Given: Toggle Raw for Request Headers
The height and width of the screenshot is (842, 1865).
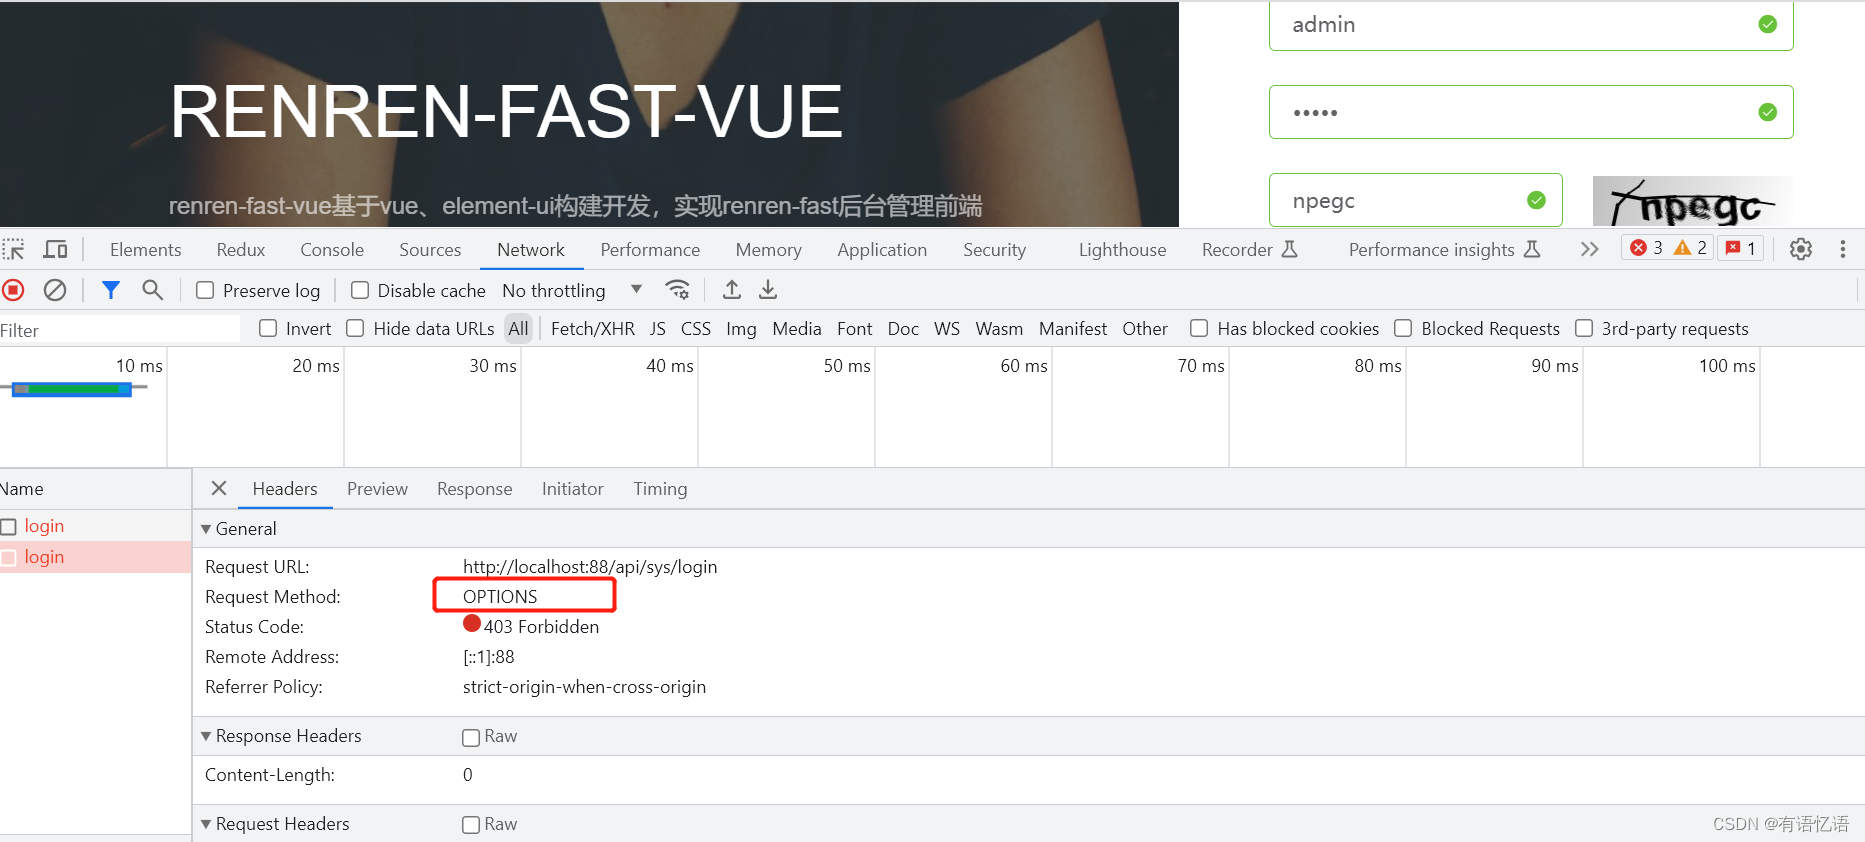Looking at the screenshot, I should point(471,825).
